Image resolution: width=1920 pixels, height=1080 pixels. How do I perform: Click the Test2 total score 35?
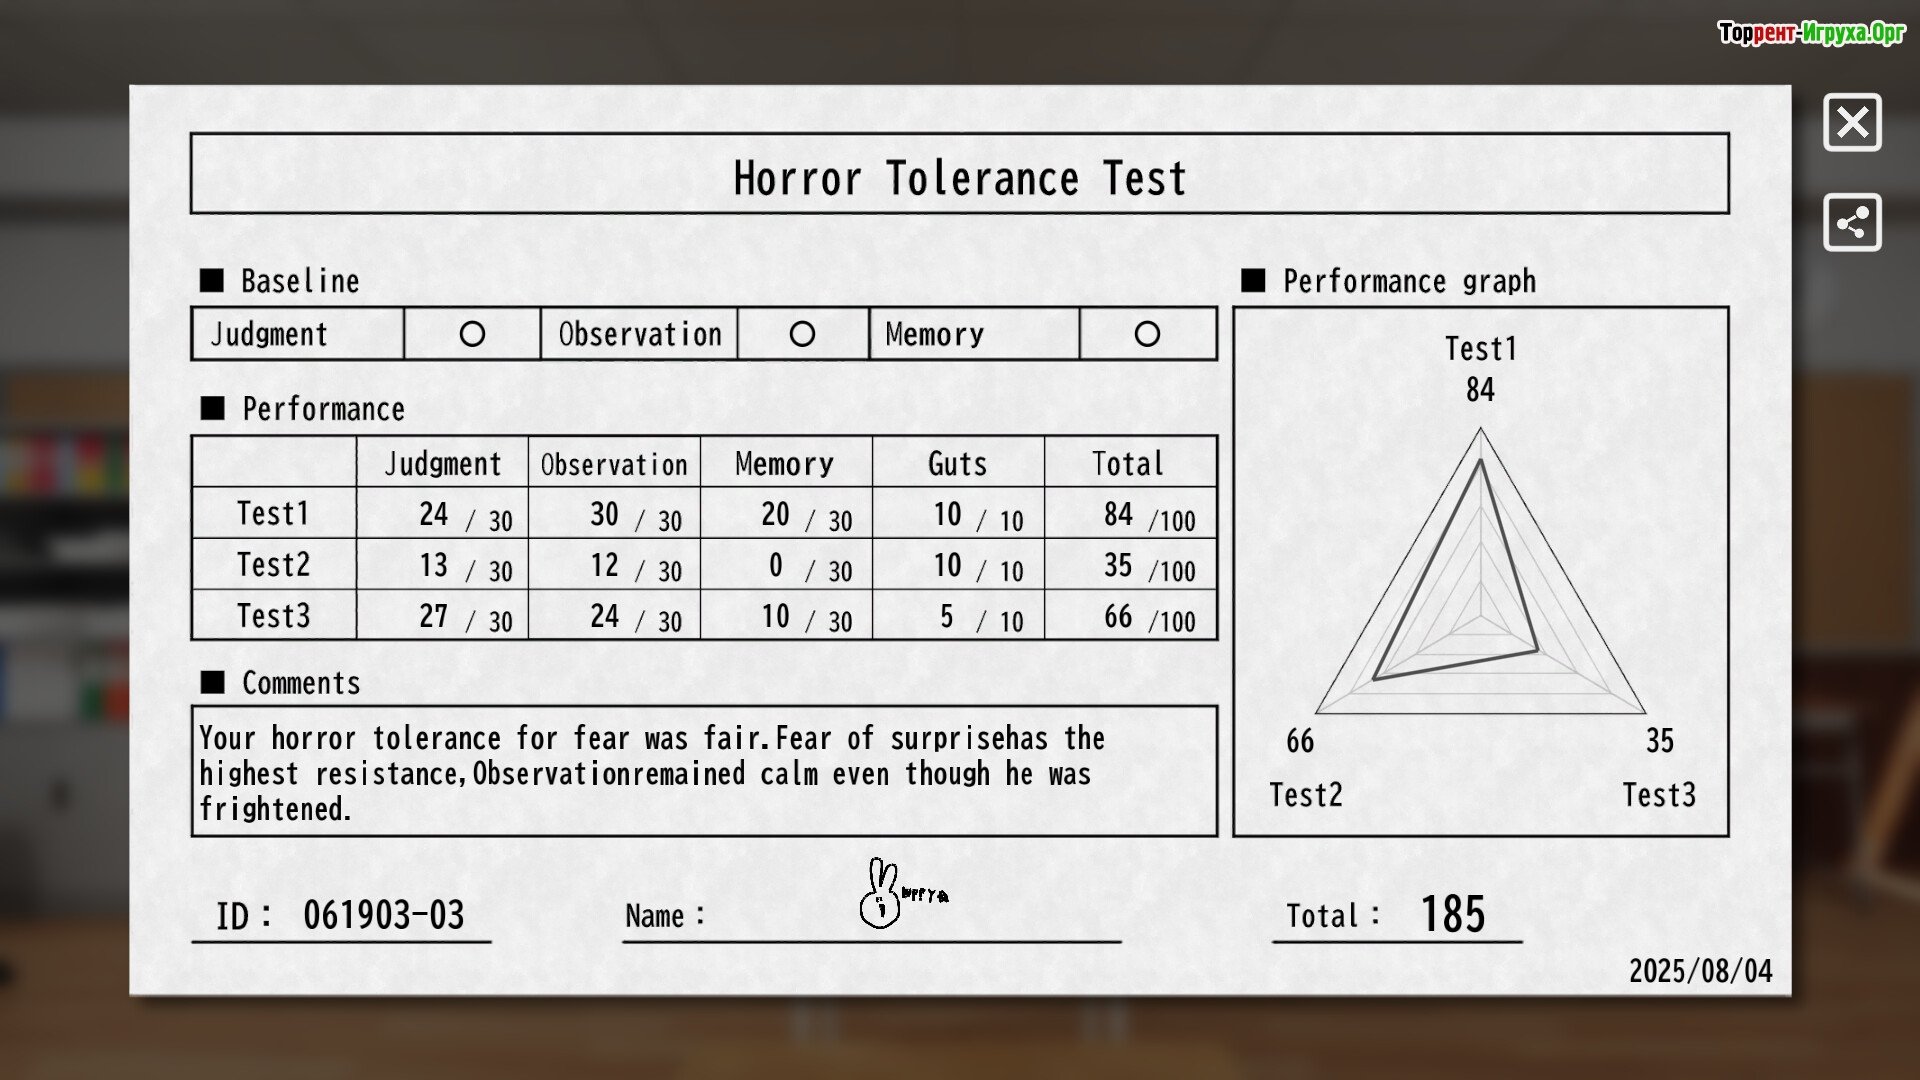click(1118, 565)
